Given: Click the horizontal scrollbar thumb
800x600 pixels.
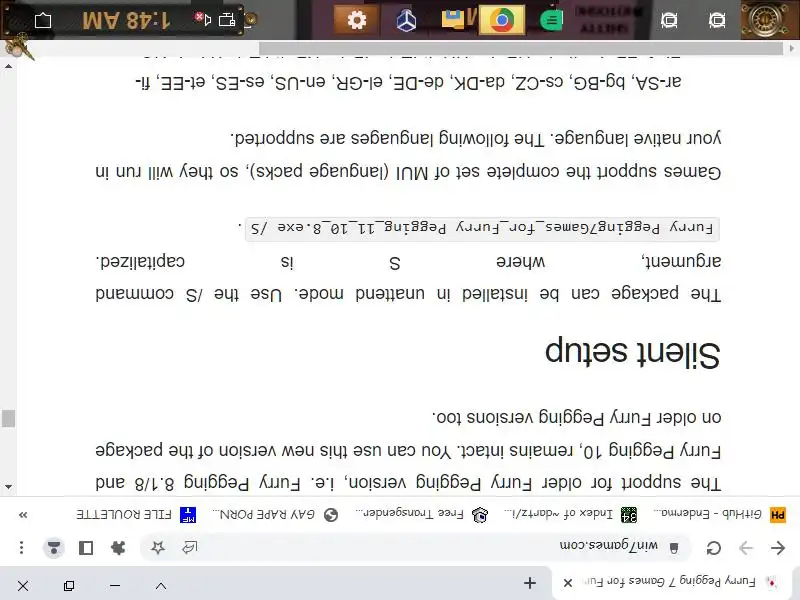Looking at the screenshot, I should 521,48.
